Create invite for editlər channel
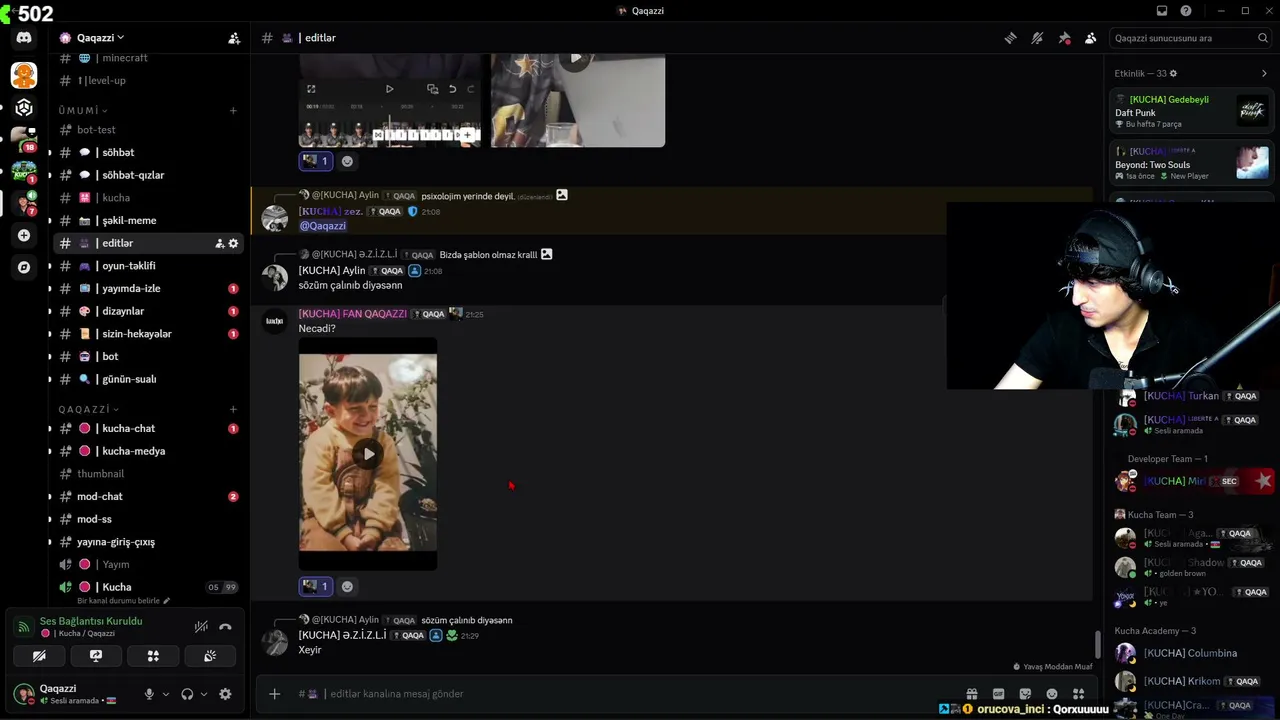The image size is (1280, 720). coord(219,243)
